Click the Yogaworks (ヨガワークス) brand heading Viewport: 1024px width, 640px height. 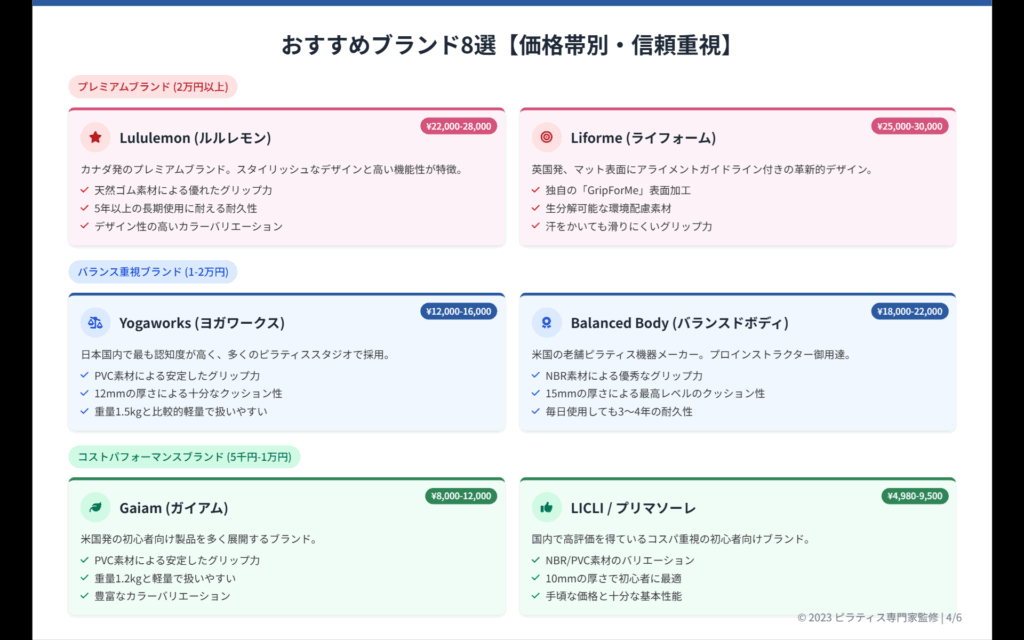pyautogui.click(x=202, y=323)
